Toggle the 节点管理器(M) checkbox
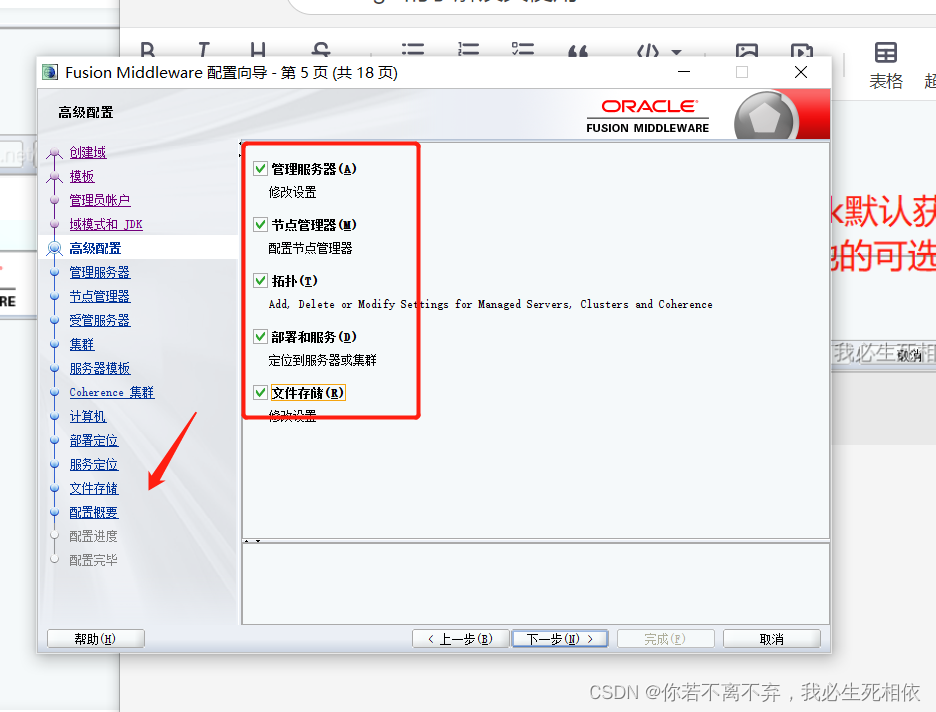The height and width of the screenshot is (712, 936). pos(260,225)
